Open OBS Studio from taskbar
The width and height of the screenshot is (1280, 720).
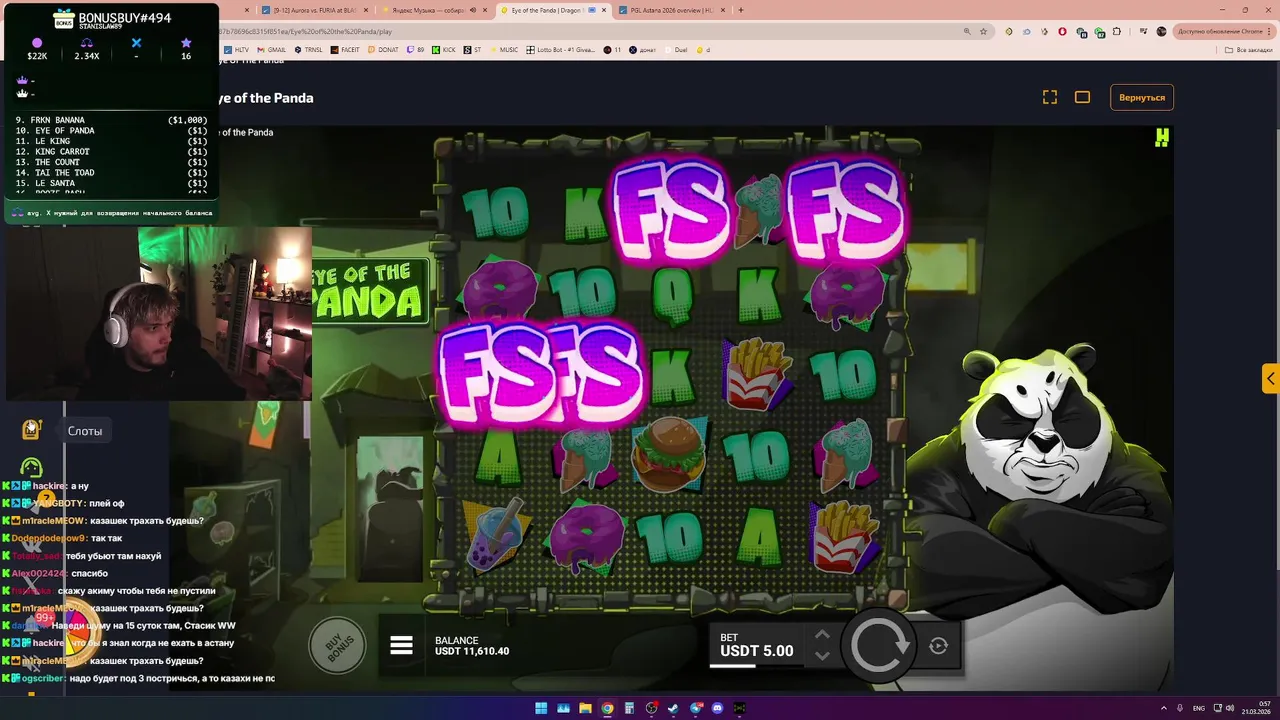pyautogui.click(x=651, y=708)
